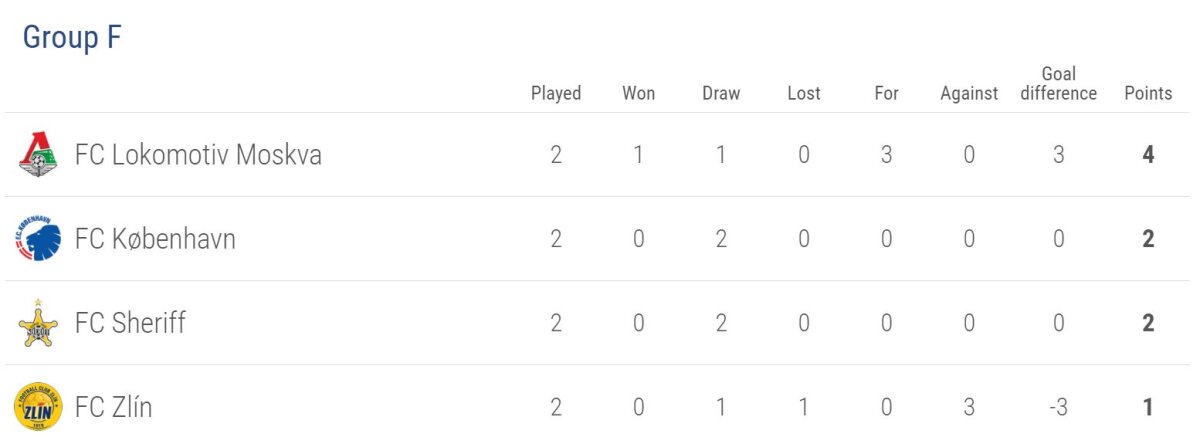Click the Played column header

point(556,93)
